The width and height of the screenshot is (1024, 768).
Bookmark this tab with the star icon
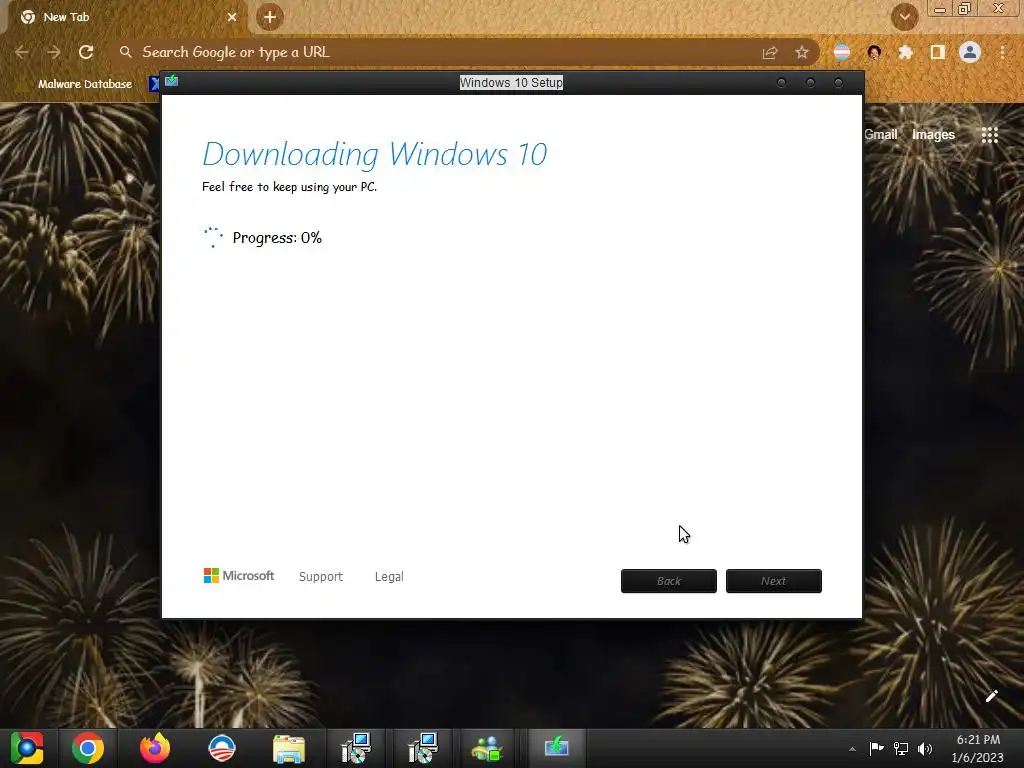coord(802,53)
